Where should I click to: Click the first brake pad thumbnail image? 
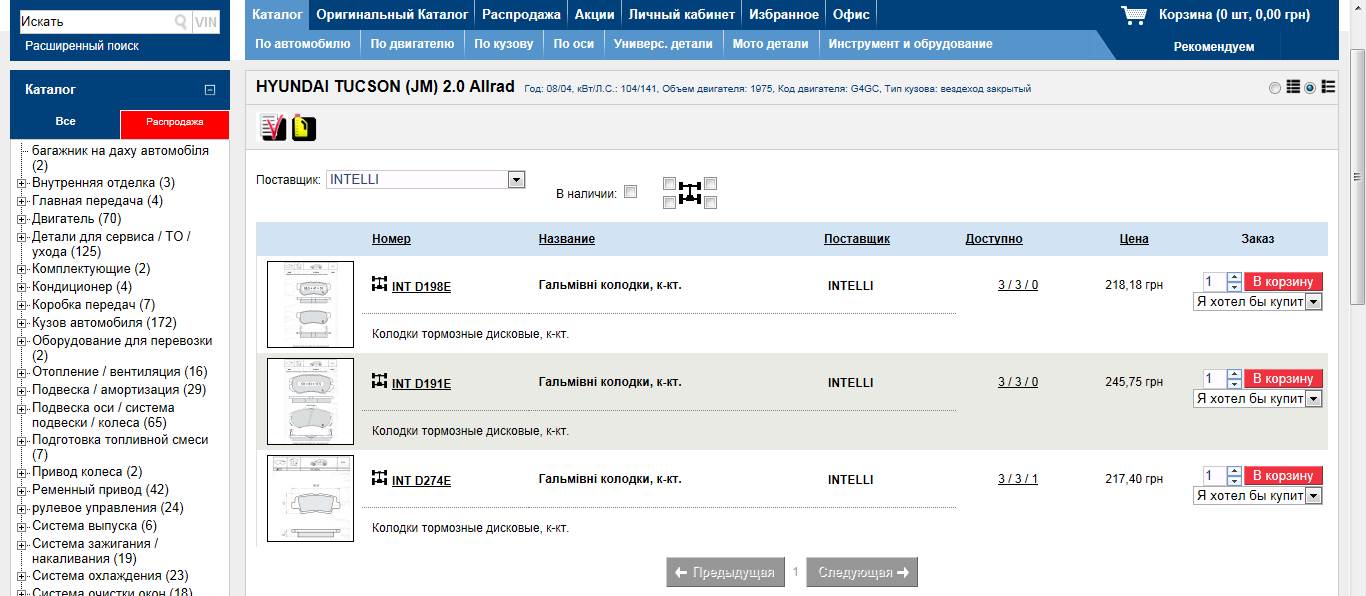click(310, 304)
